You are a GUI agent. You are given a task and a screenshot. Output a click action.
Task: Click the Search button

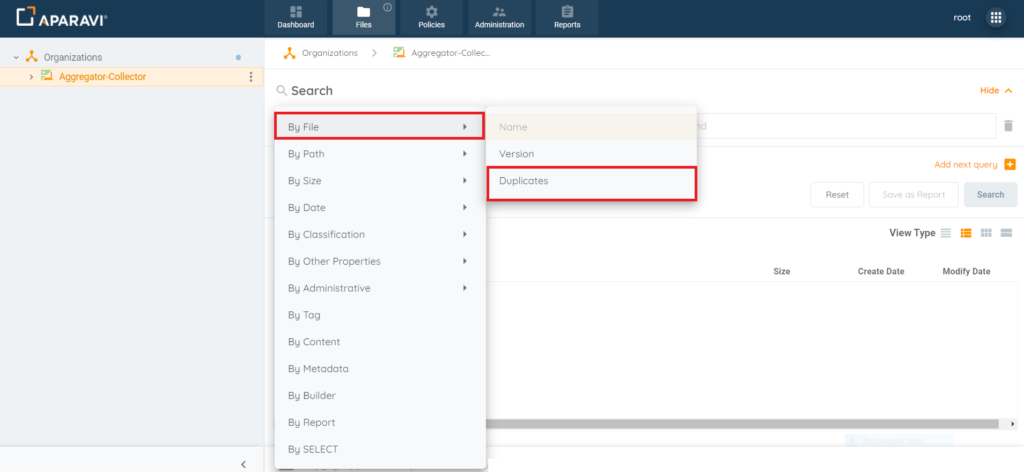(990, 195)
